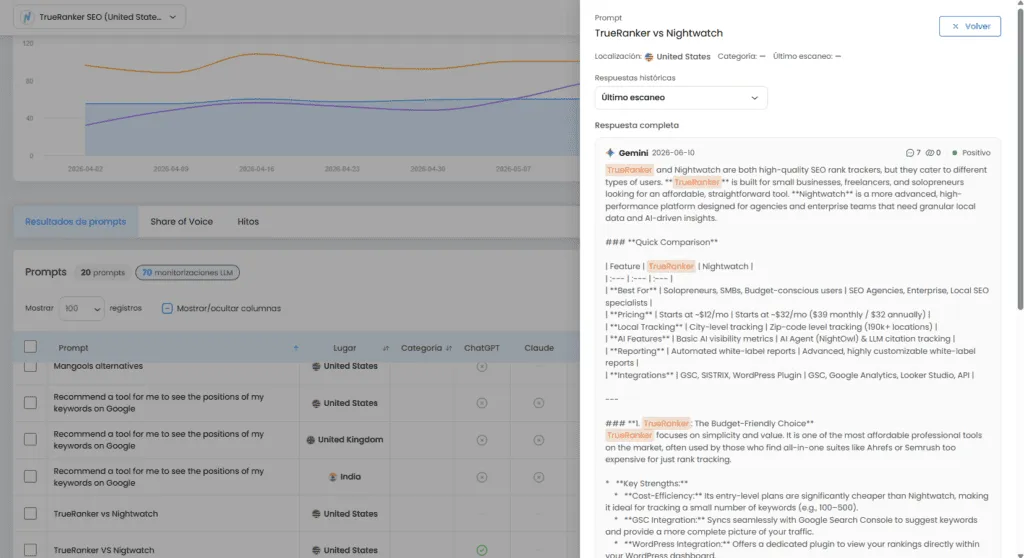Click the Respuesta completa label

pos(637,125)
